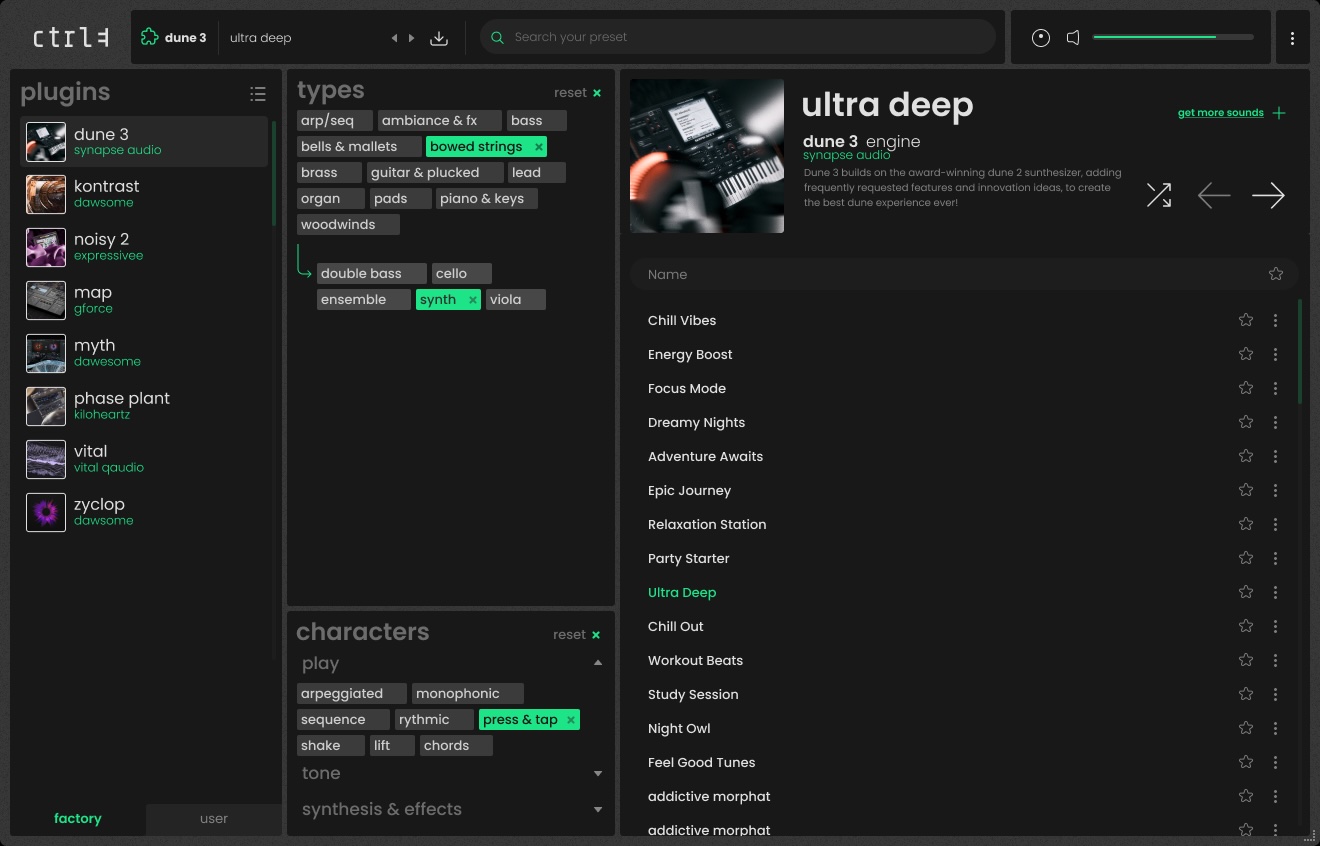Go to previous preset with left arrow
This screenshot has height=846, width=1320.
point(1213,195)
